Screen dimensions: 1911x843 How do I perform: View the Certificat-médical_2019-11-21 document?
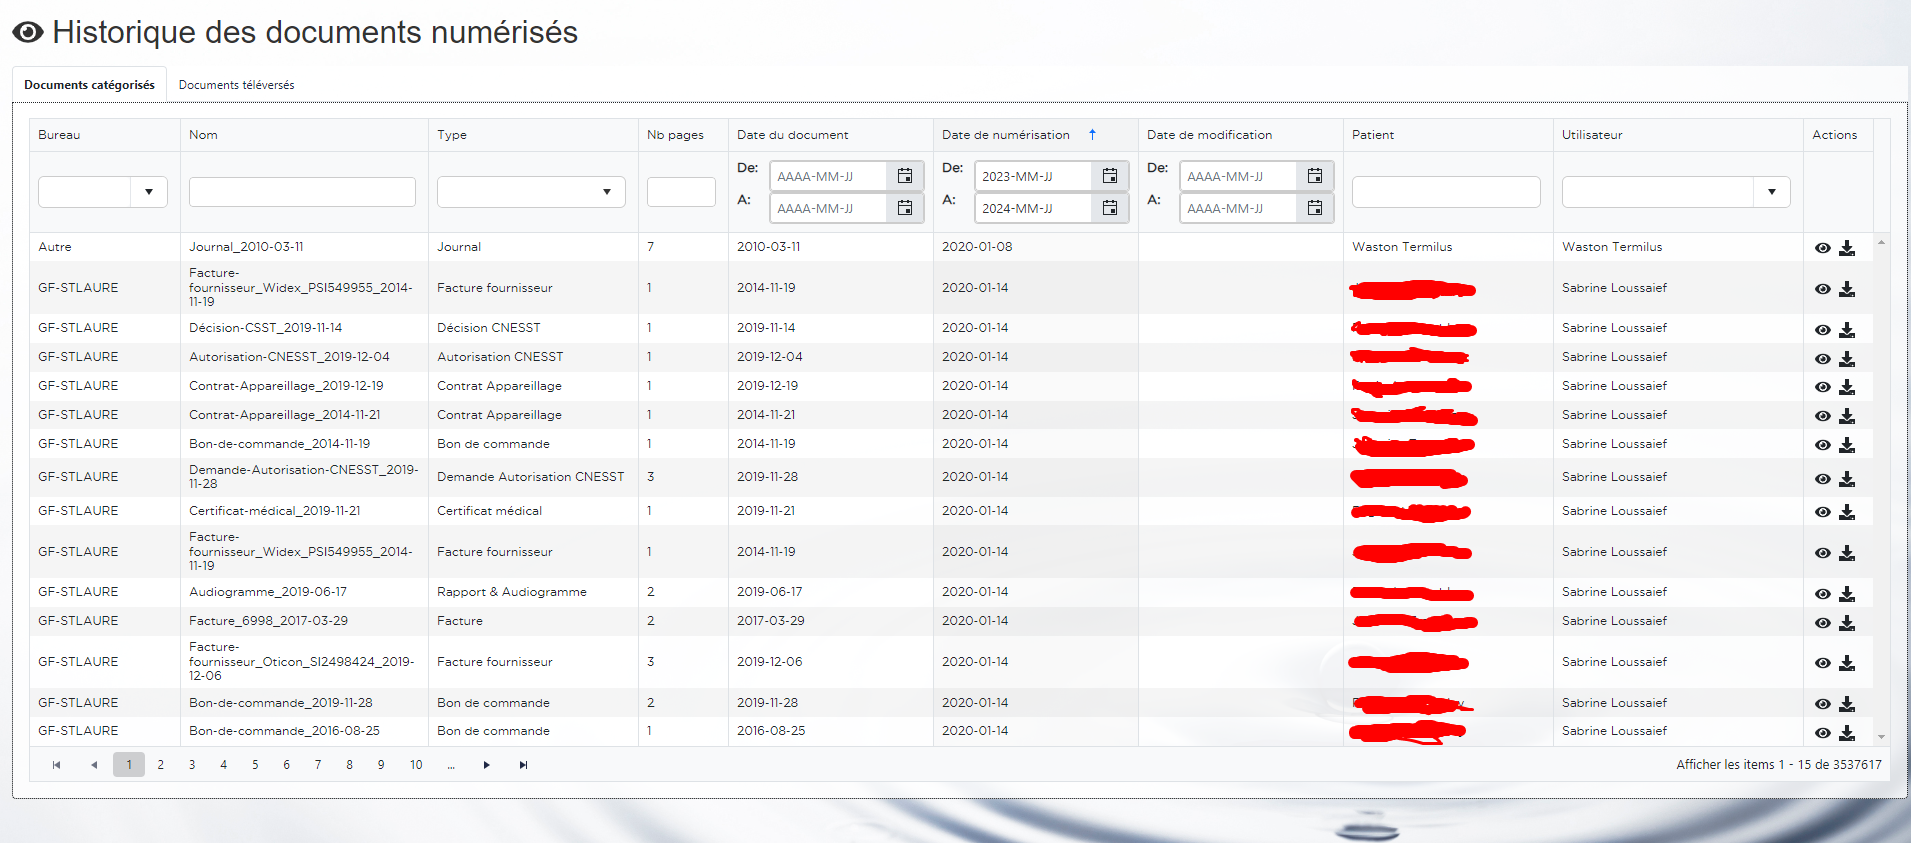click(1822, 512)
